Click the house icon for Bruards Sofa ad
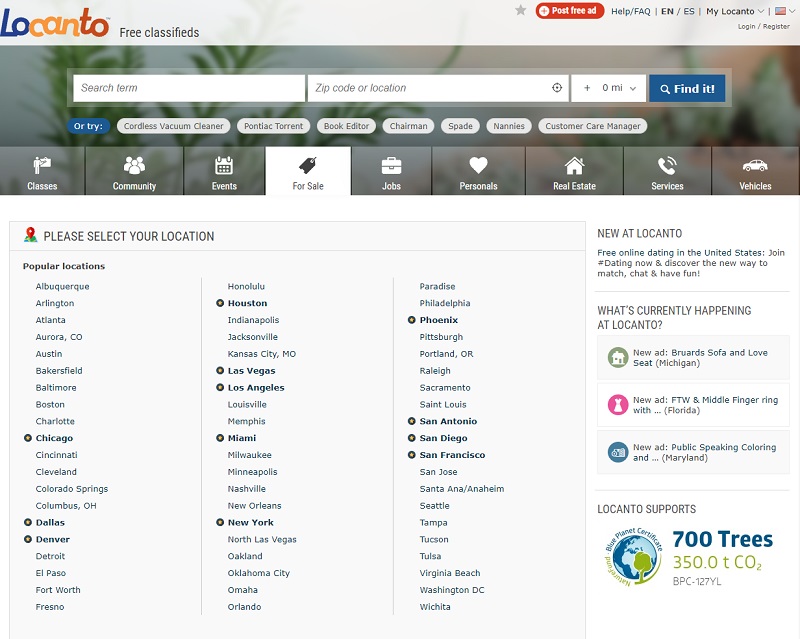The height and width of the screenshot is (639, 800). pos(618,357)
